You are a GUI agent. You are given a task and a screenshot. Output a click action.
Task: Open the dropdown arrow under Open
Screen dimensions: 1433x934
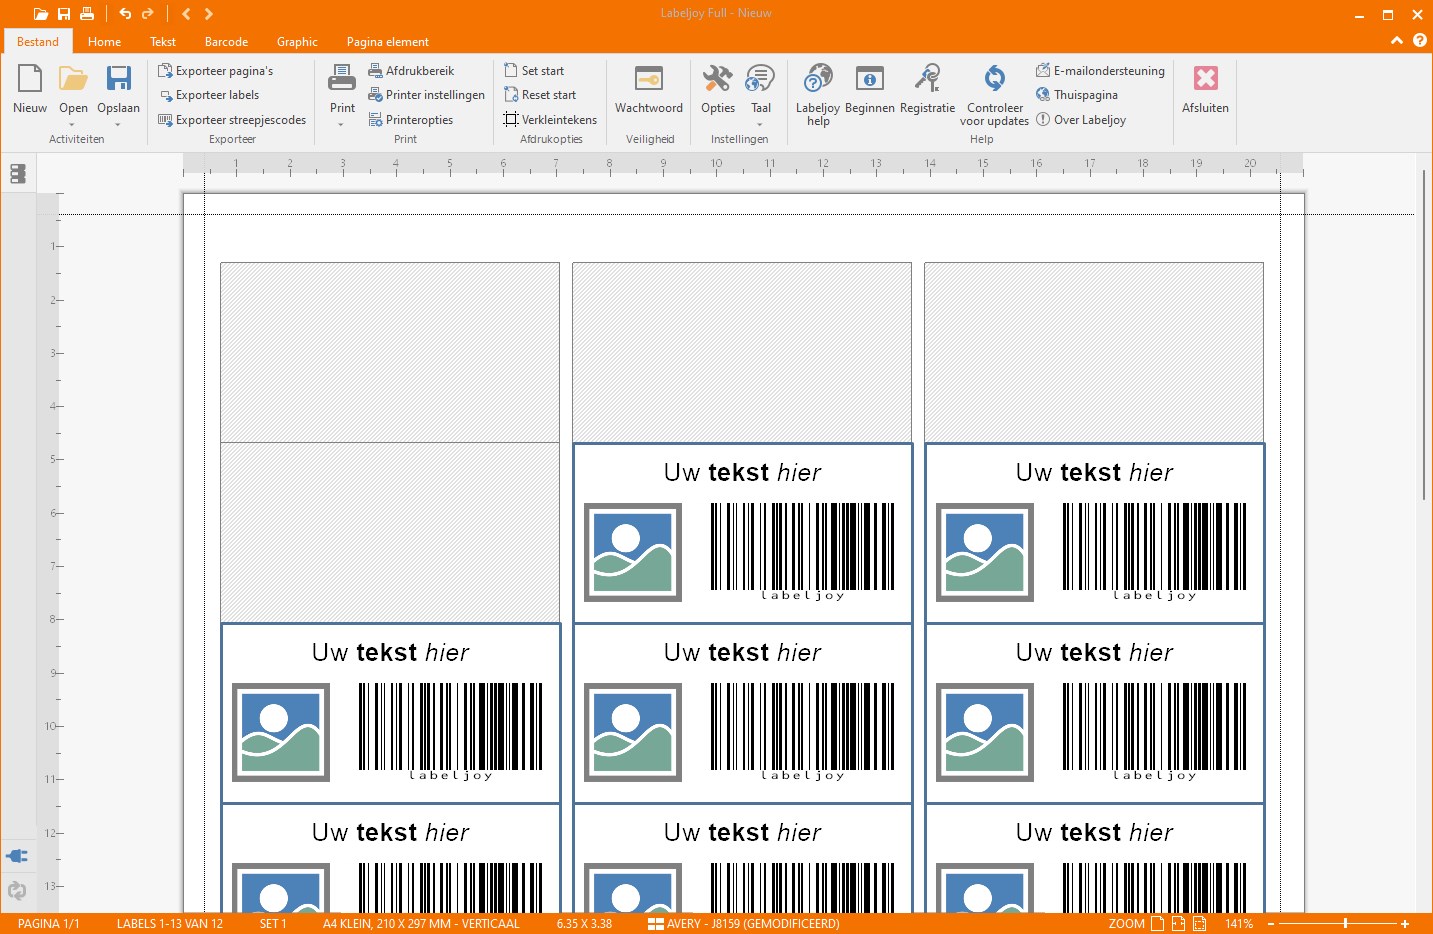coord(72,125)
